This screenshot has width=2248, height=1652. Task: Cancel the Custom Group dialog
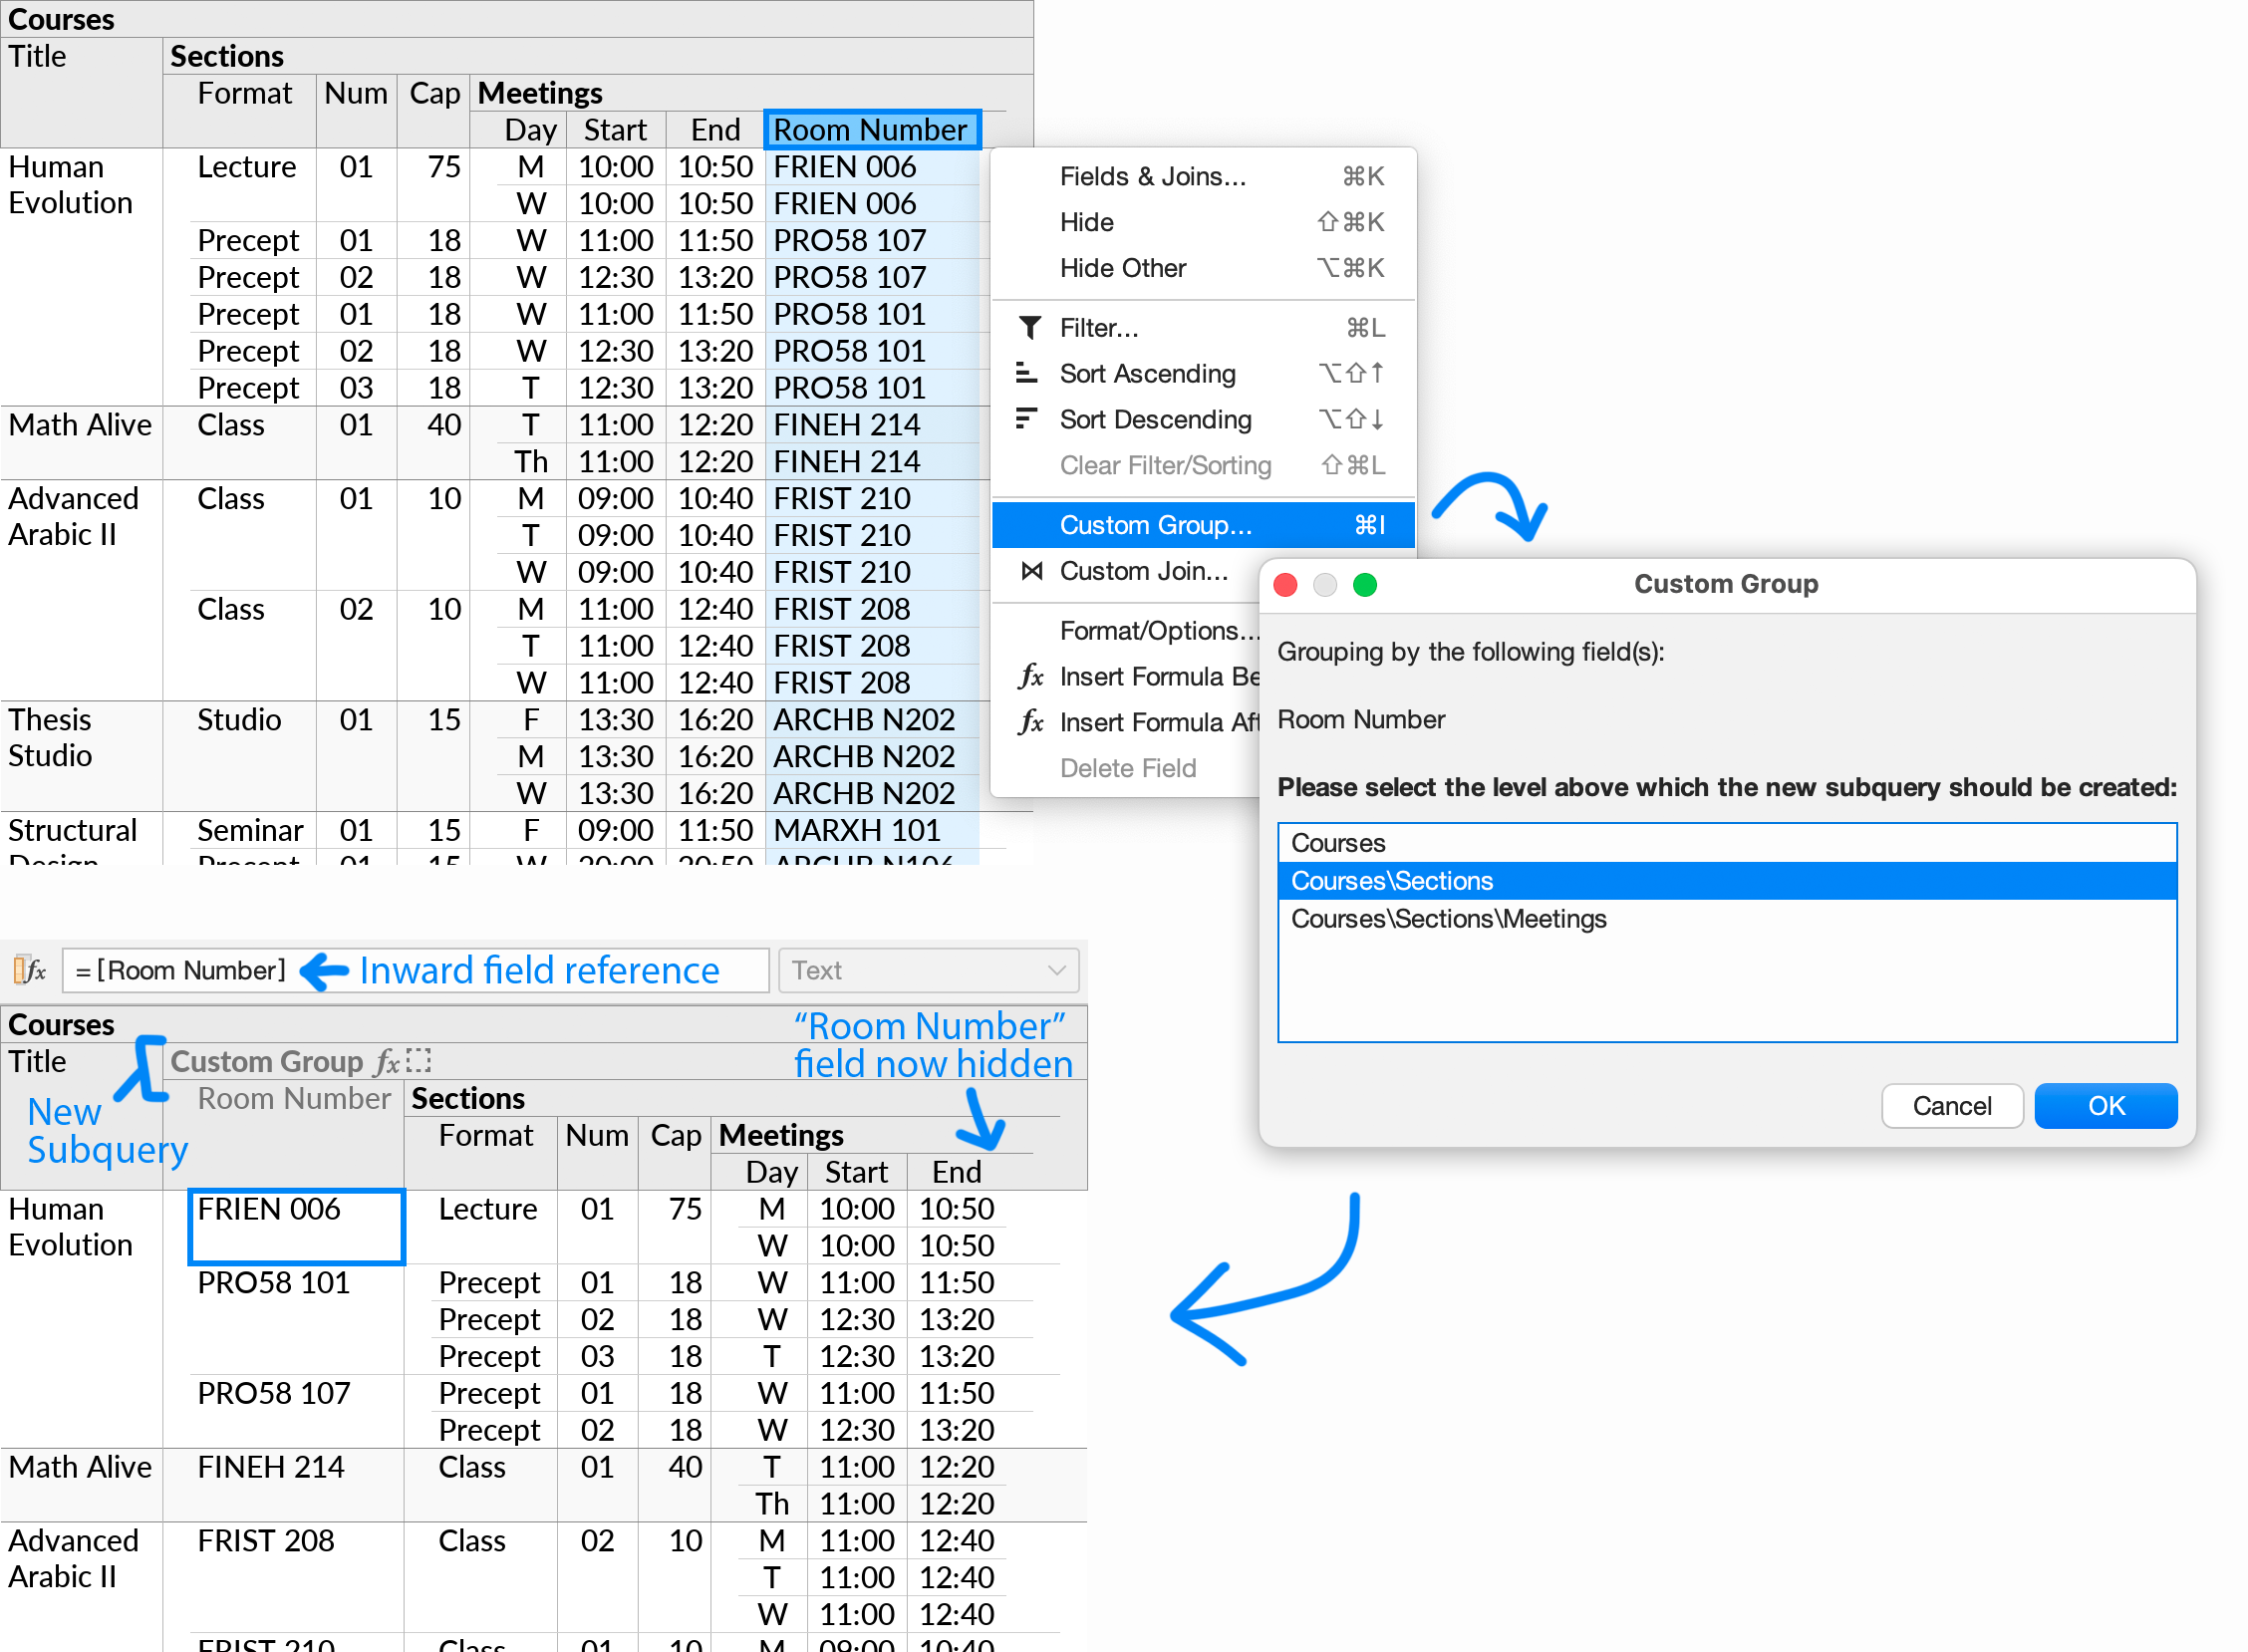[1951, 1105]
